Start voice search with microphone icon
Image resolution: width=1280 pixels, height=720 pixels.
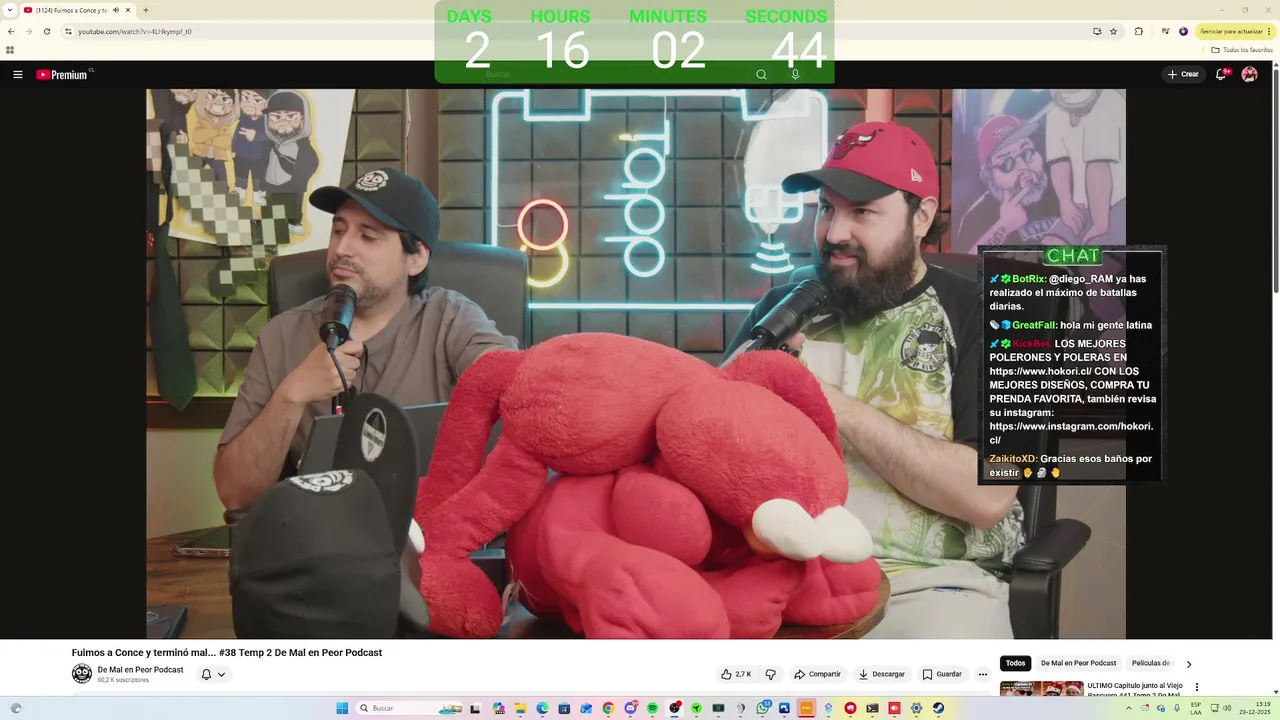795,74
